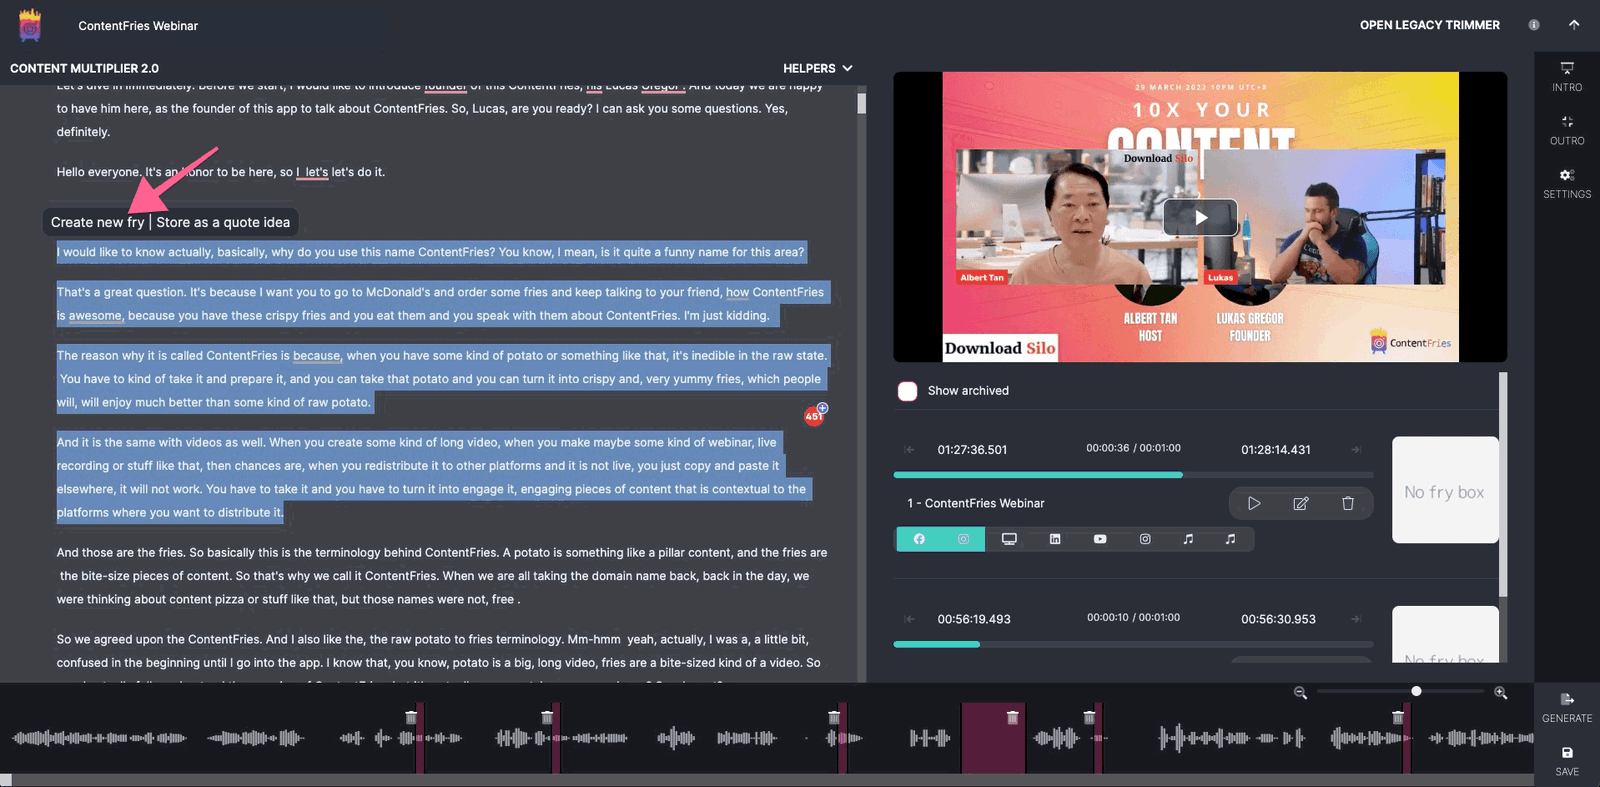
Task: Click the 1 - ContentFries Webinar label
Action: tap(976, 503)
